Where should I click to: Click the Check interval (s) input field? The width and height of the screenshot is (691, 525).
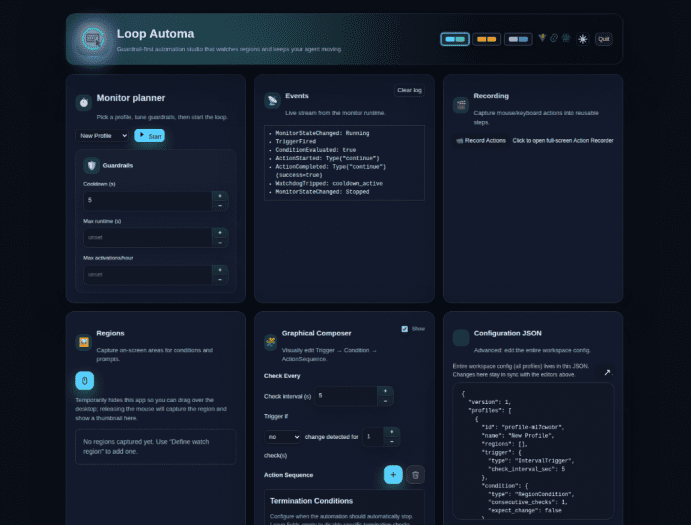coord(346,396)
